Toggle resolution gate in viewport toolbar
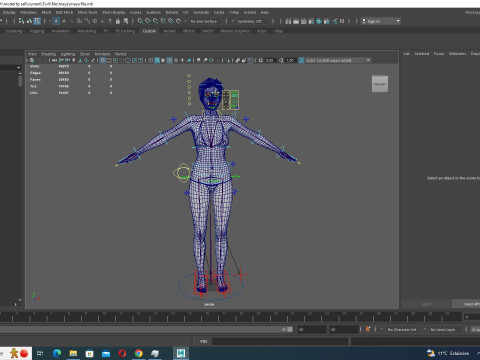This screenshot has height=360, width=480. [x=115, y=60]
